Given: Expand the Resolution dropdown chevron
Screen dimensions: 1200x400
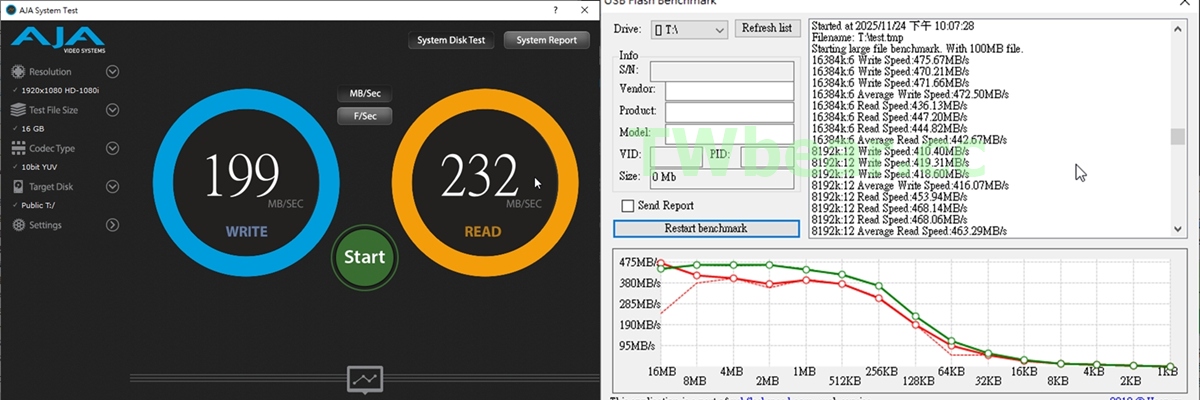Looking at the screenshot, I should pos(112,72).
